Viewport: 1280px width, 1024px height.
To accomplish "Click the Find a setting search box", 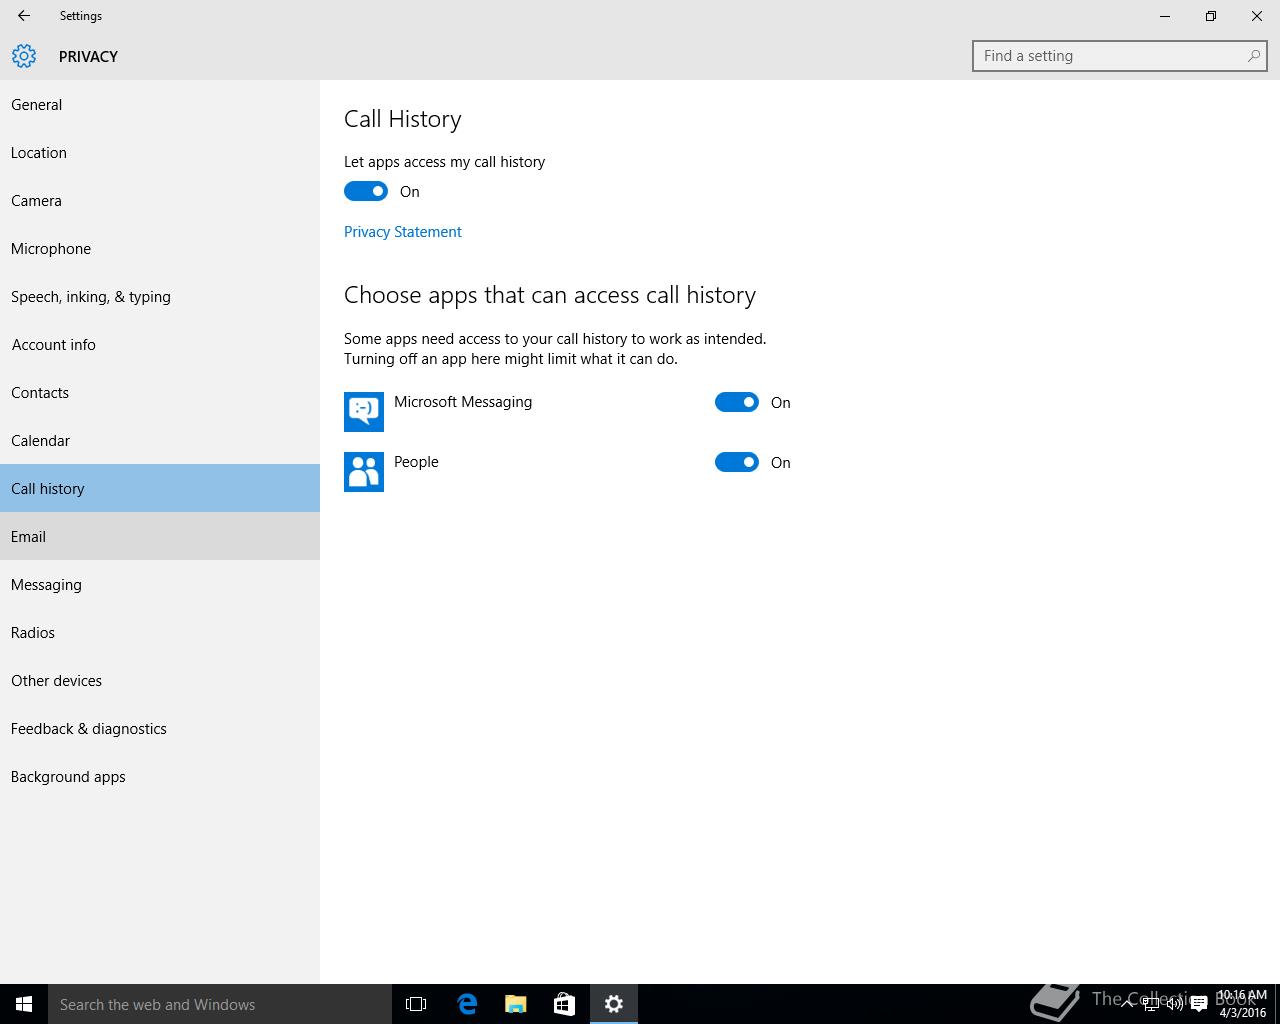I will click(1110, 56).
